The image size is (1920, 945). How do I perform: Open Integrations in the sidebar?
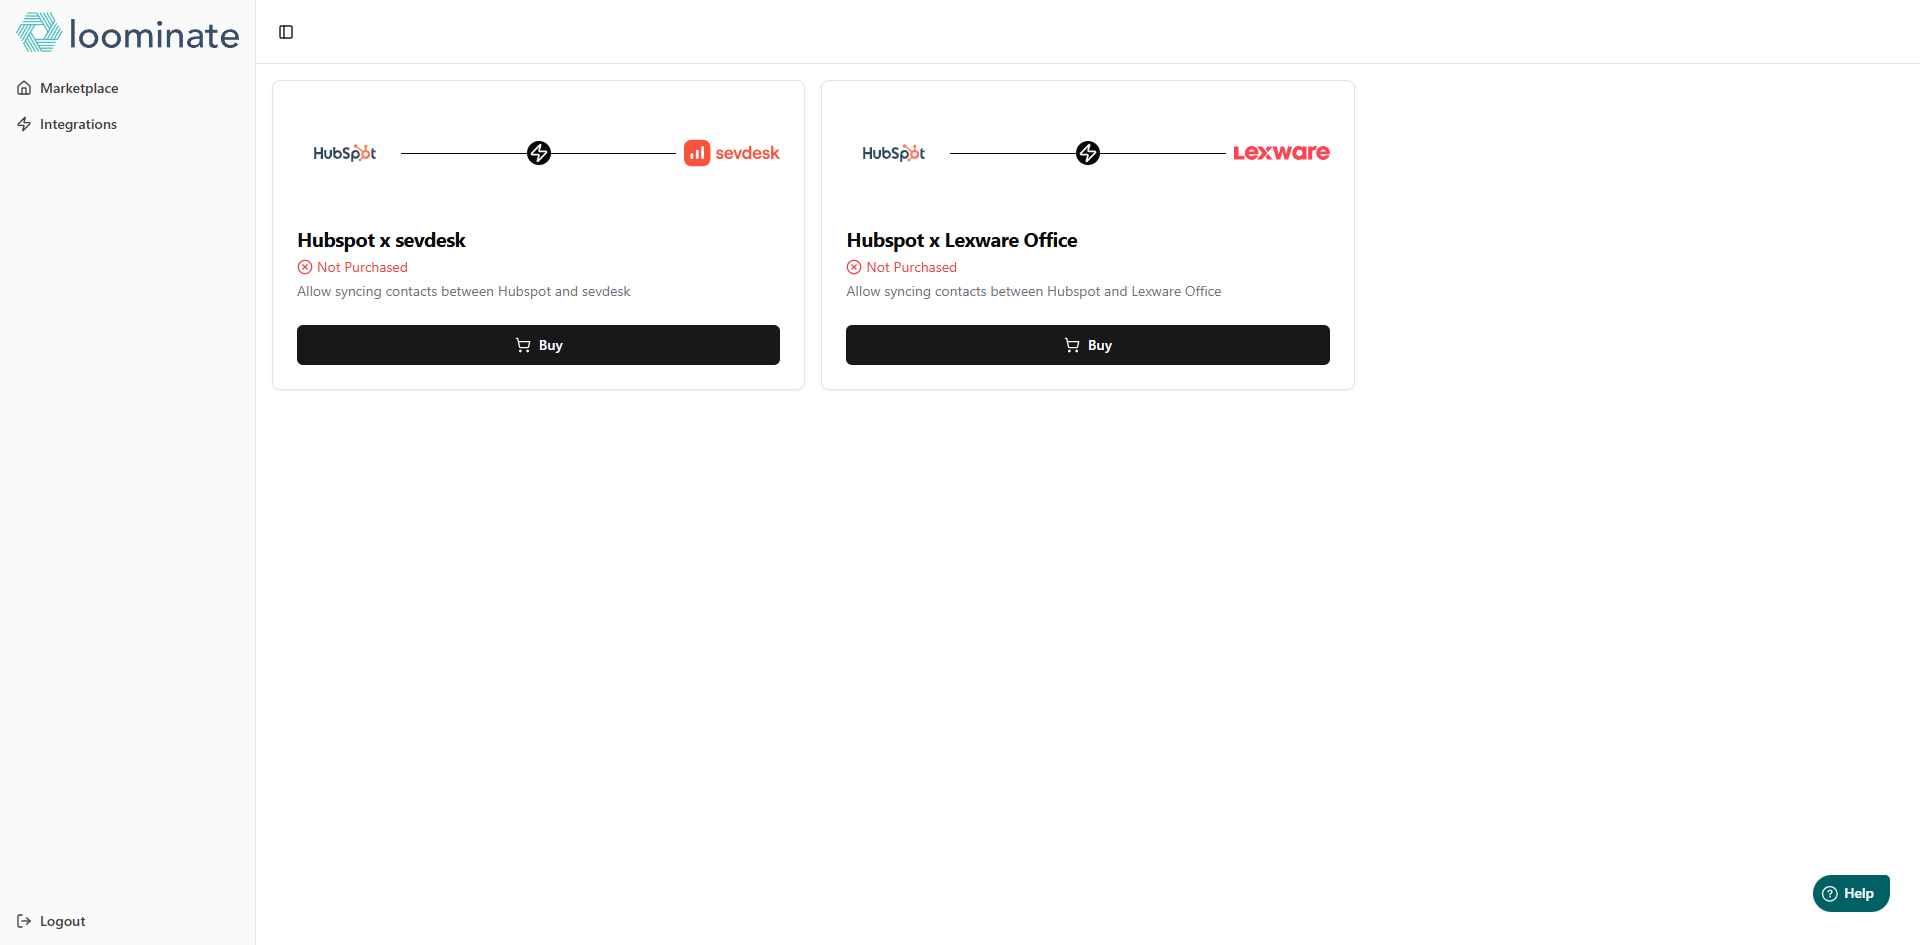coord(128,124)
